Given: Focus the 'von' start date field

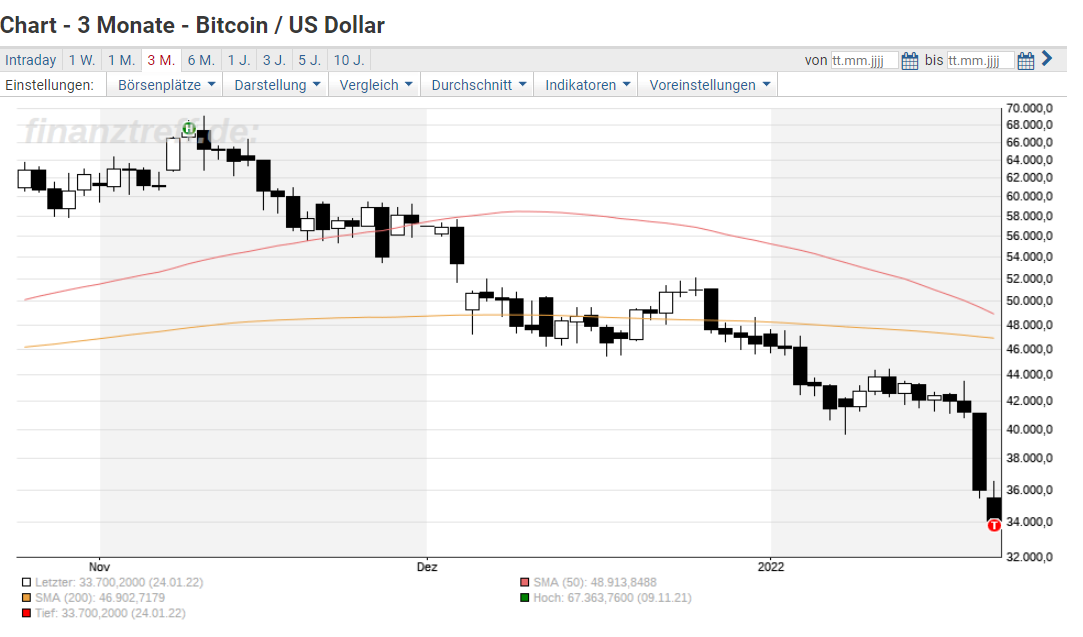Looking at the screenshot, I should tap(864, 61).
